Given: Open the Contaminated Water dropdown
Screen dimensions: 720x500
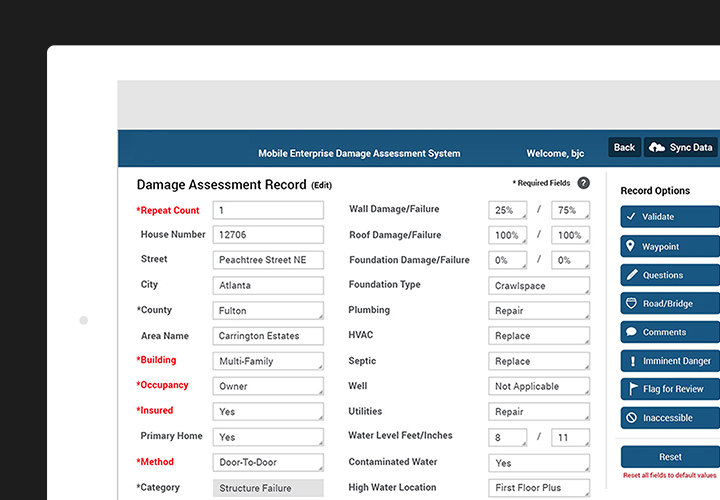Looking at the screenshot, I should [539, 463].
